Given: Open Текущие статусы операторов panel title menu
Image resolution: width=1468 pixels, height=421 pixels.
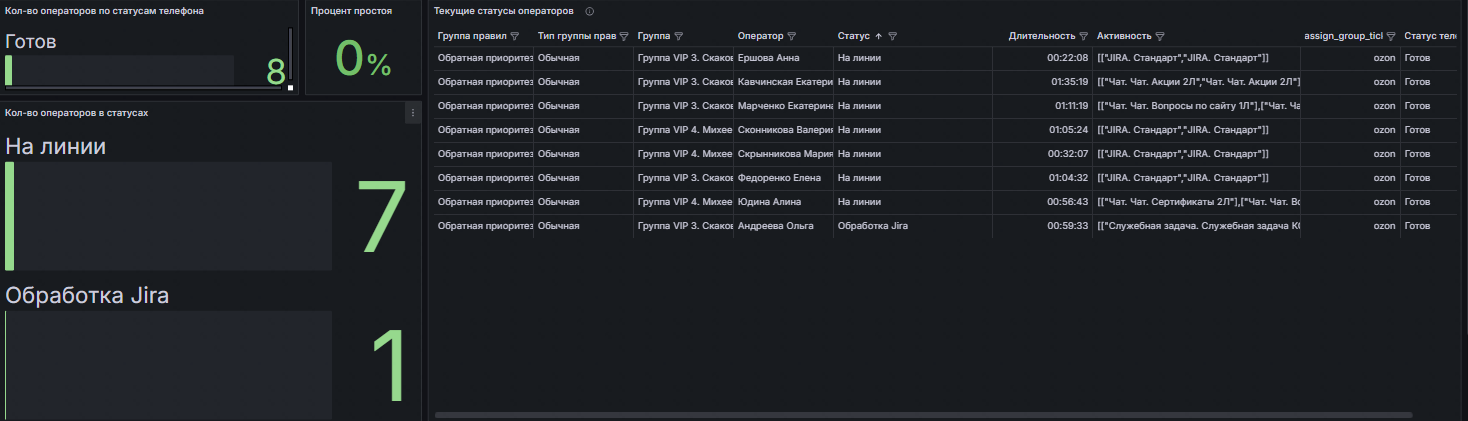Looking at the screenshot, I should click(x=504, y=11).
